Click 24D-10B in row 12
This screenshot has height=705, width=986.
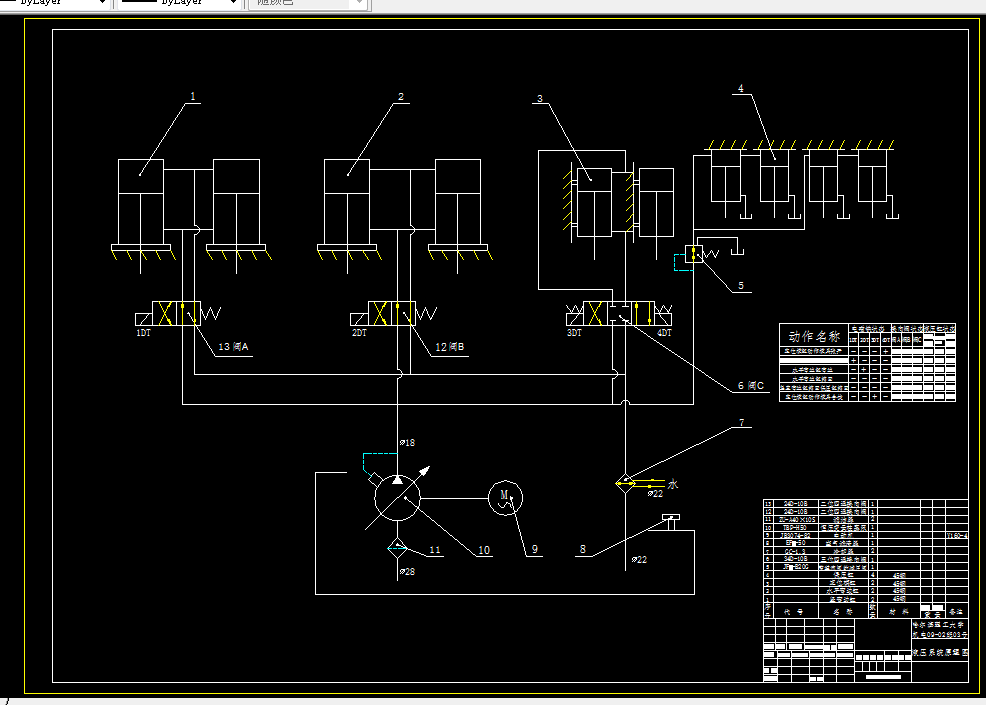point(796,512)
